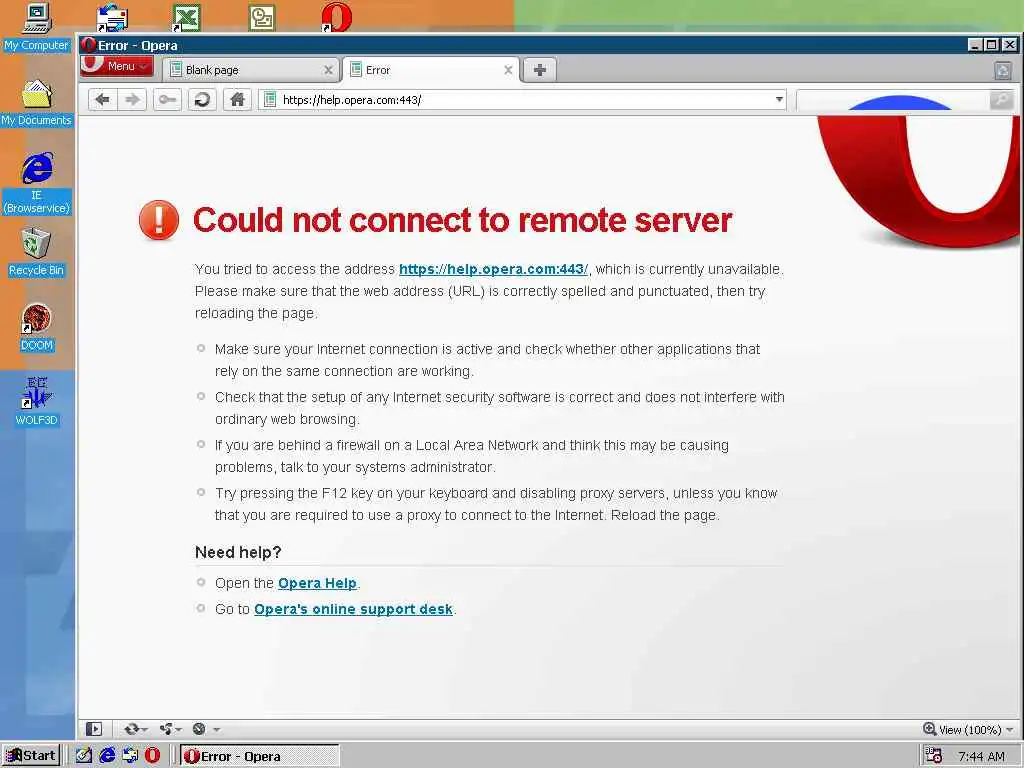The height and width of the screenshot is (768, 1024).
Task: Close the Error tab
Action: point(508,70)
